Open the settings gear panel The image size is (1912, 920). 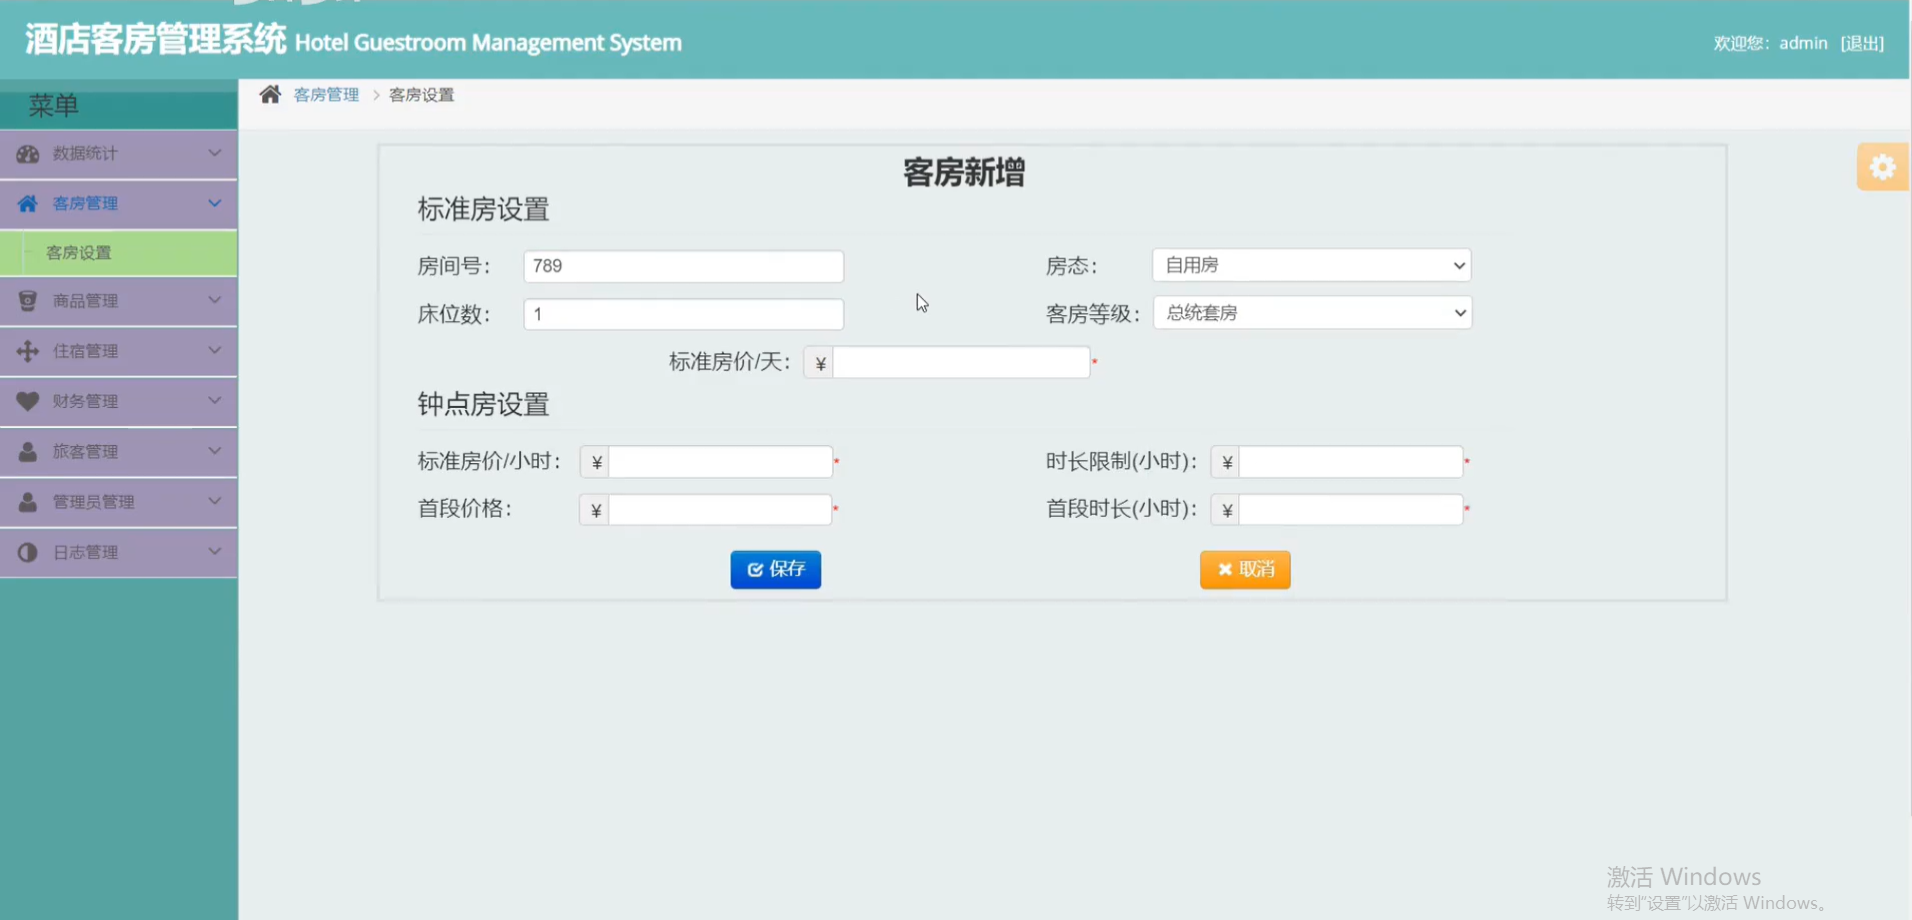(x=1882, y=167)
